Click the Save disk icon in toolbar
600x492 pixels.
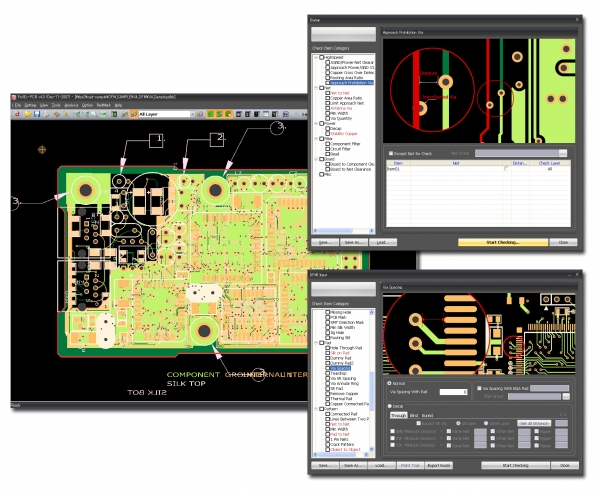(35, 114)
